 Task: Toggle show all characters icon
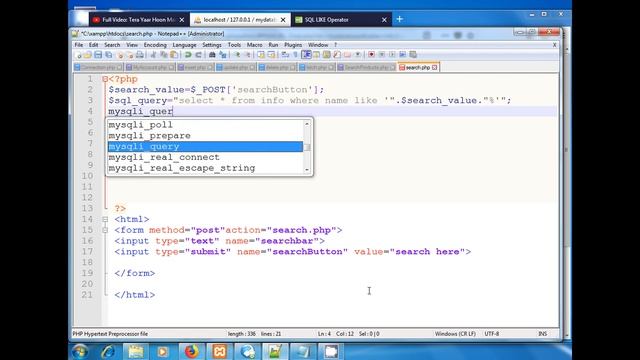click(x=296, y=54)
